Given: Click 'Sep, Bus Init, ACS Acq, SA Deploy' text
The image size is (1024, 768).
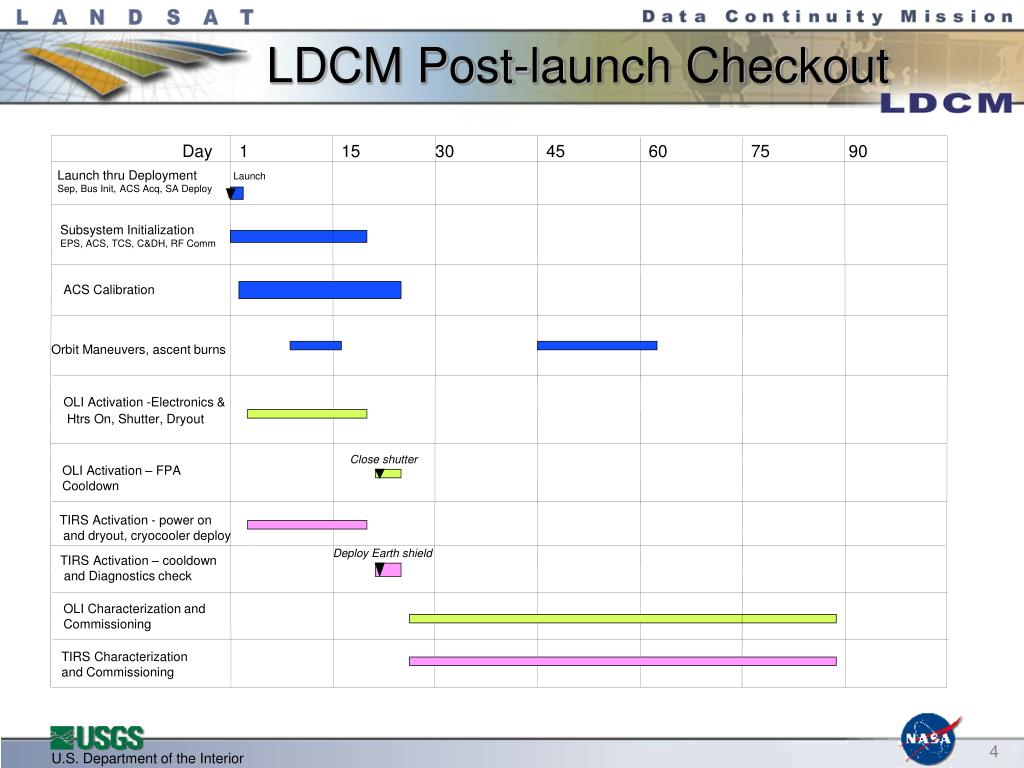Looking at the screenshot, I should click(x=135, y=189).
